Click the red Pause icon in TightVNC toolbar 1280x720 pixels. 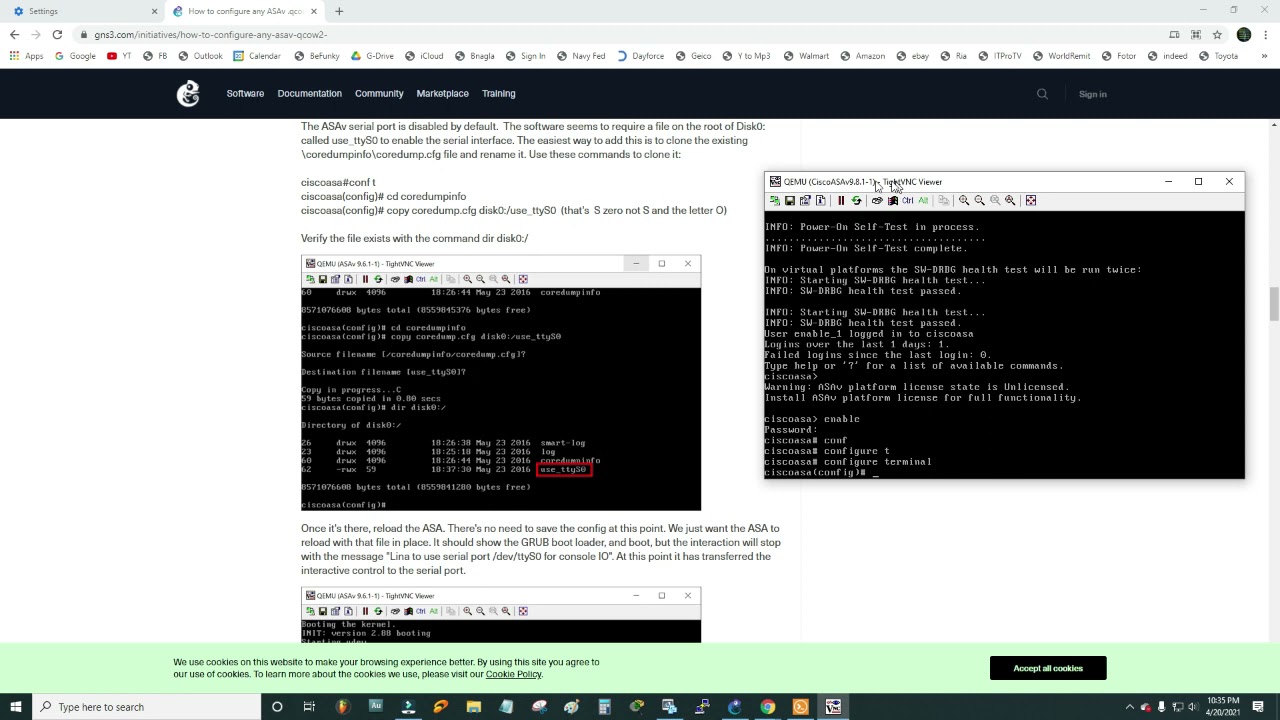[x=840, y=201]
